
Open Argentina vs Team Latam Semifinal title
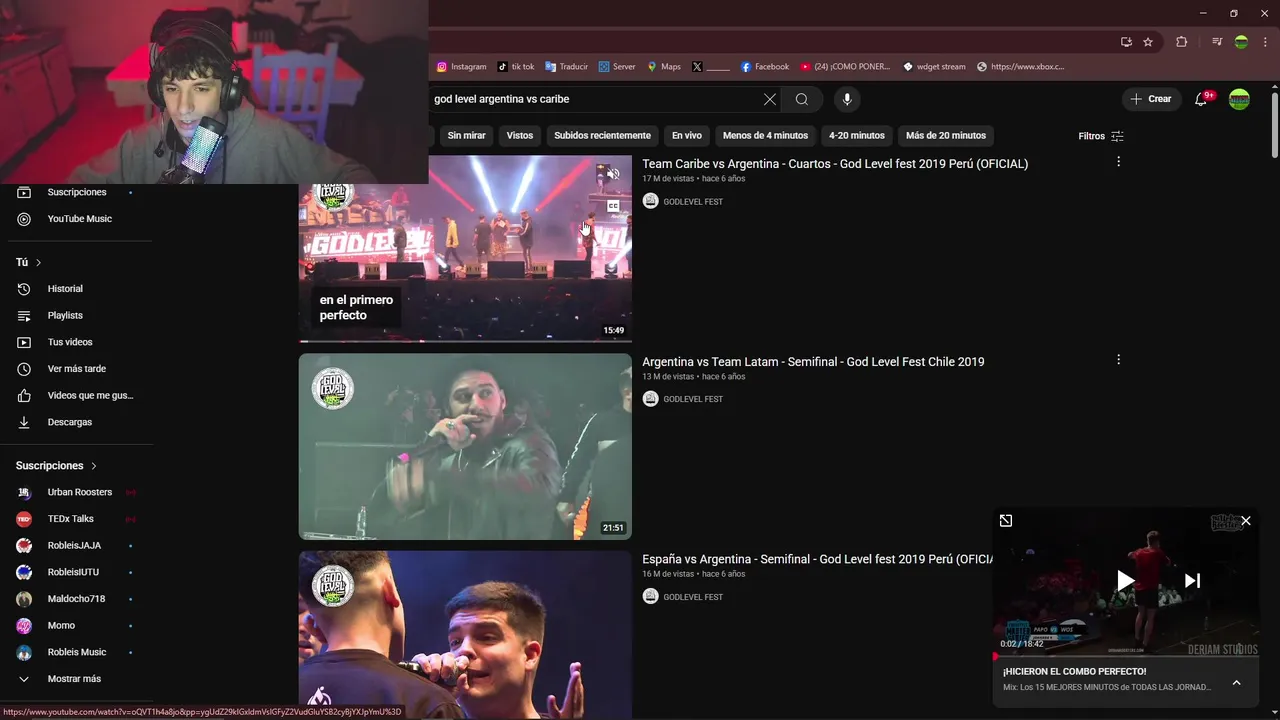[813, 362]
